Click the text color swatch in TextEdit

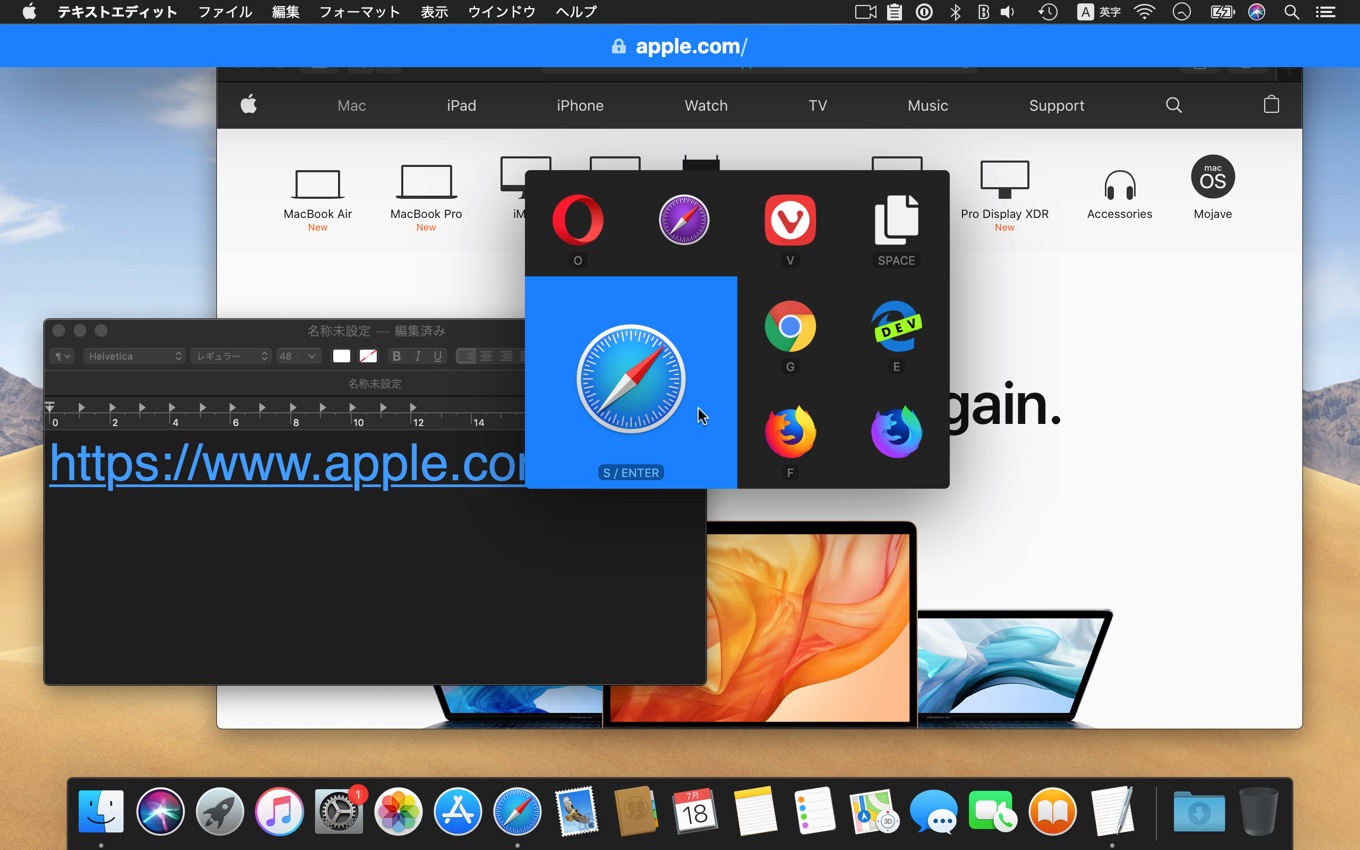[341, 356]
